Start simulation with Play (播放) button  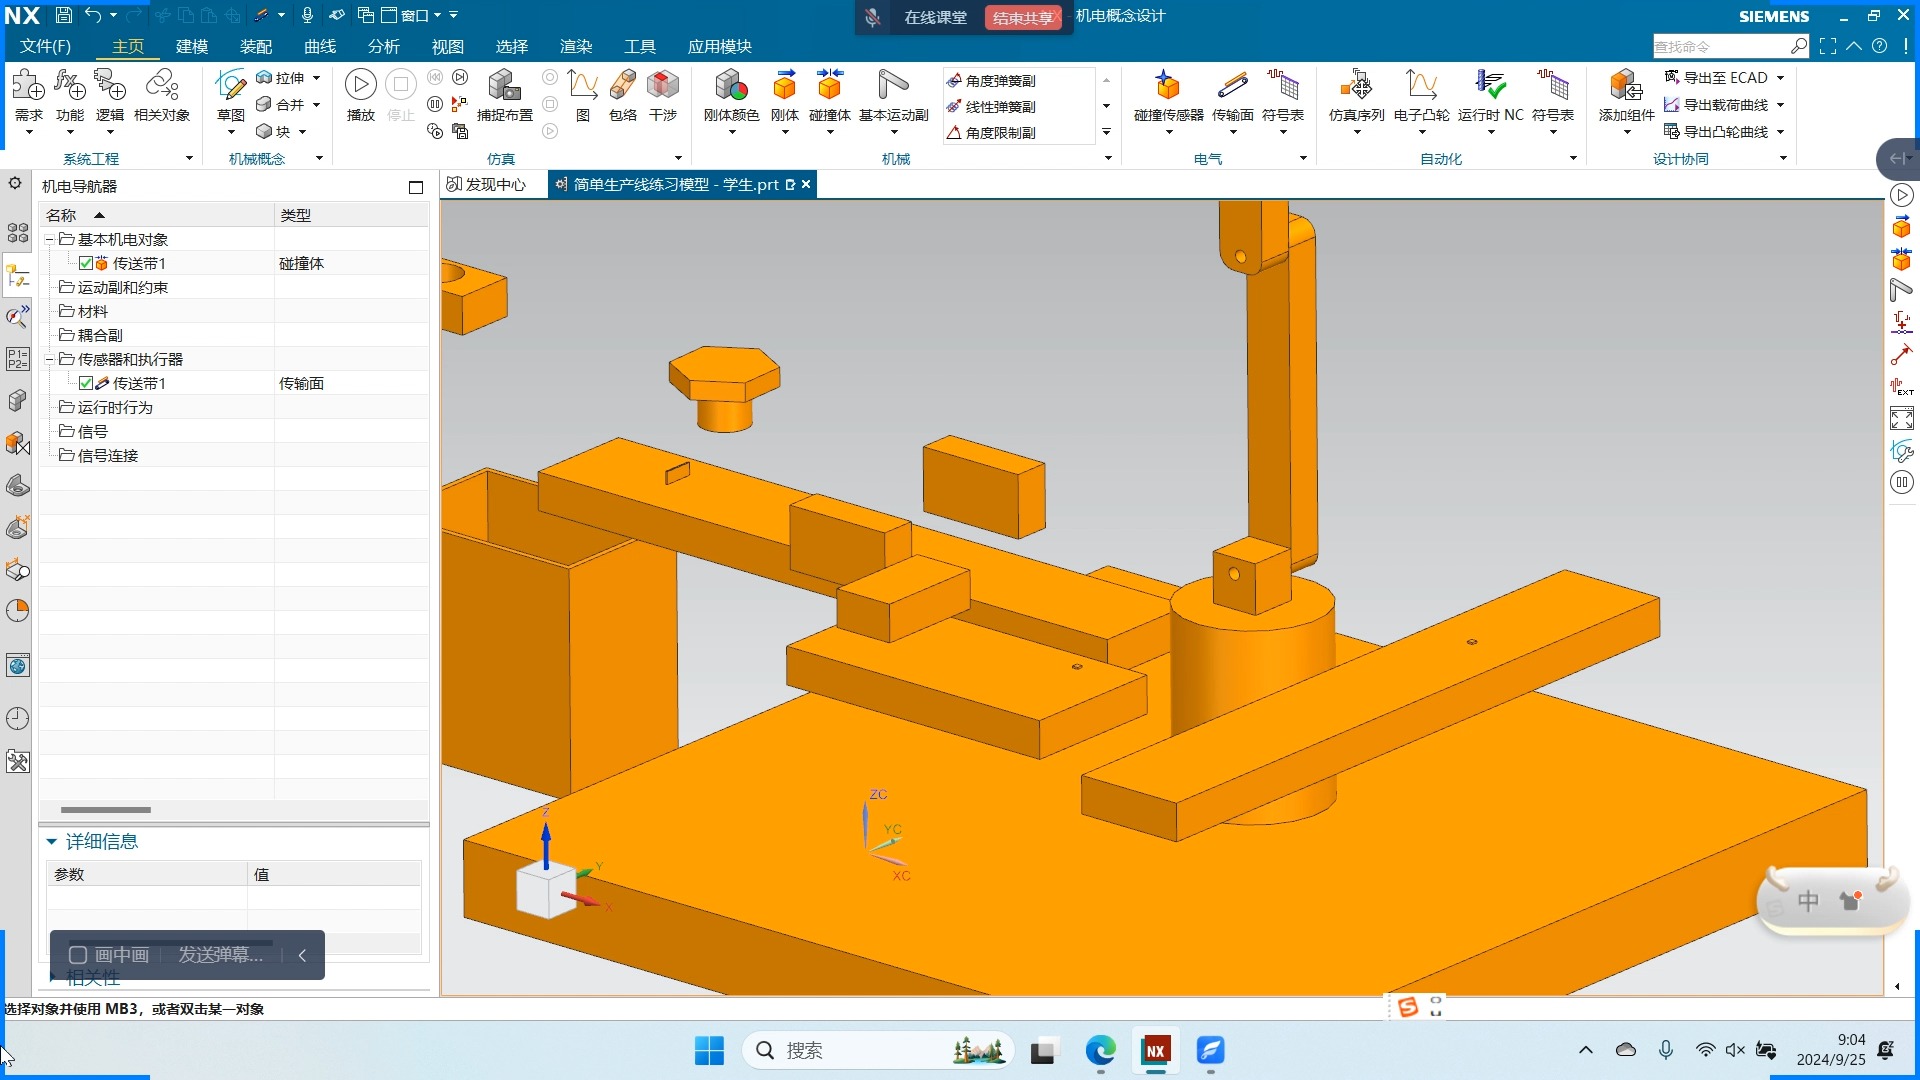[x=360, y=86]
